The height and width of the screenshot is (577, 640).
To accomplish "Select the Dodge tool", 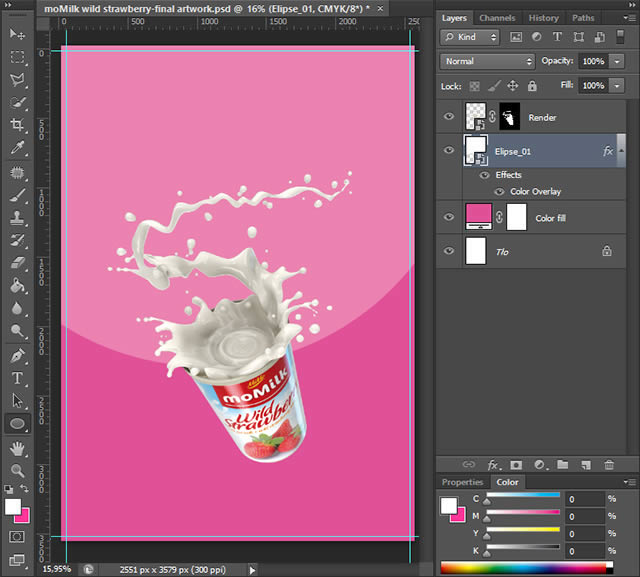I will point(17,331).
